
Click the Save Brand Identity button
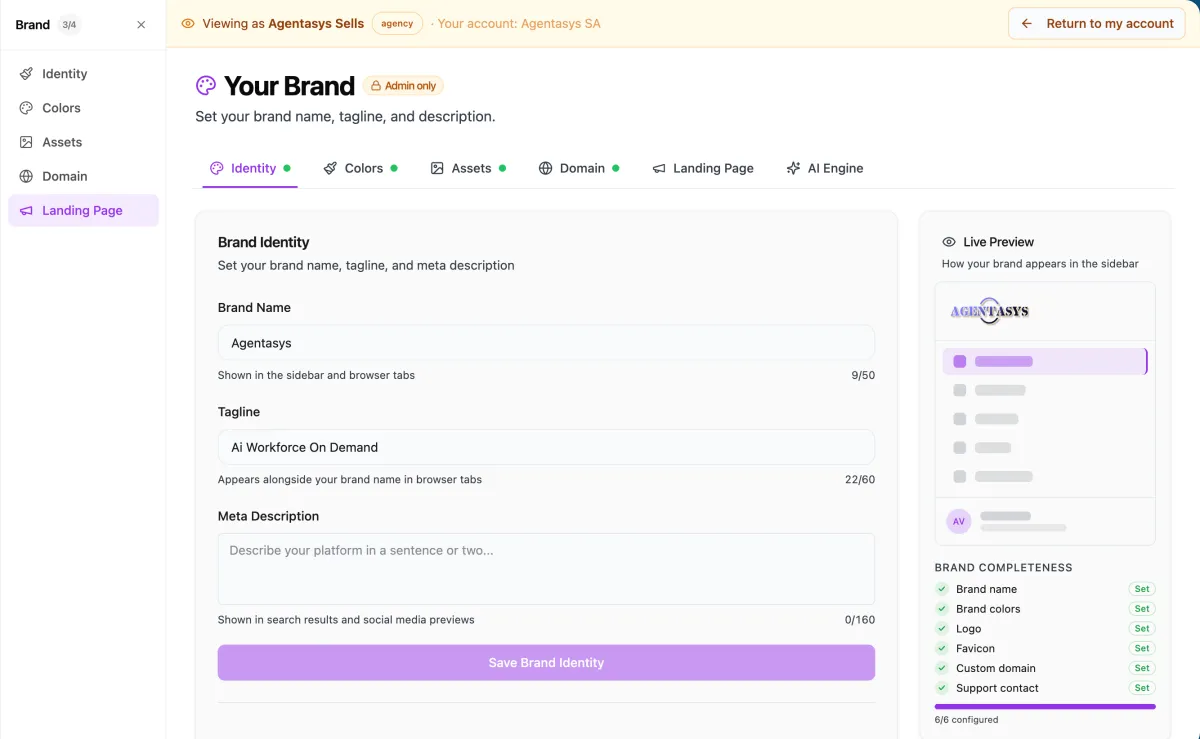[546, 663]
